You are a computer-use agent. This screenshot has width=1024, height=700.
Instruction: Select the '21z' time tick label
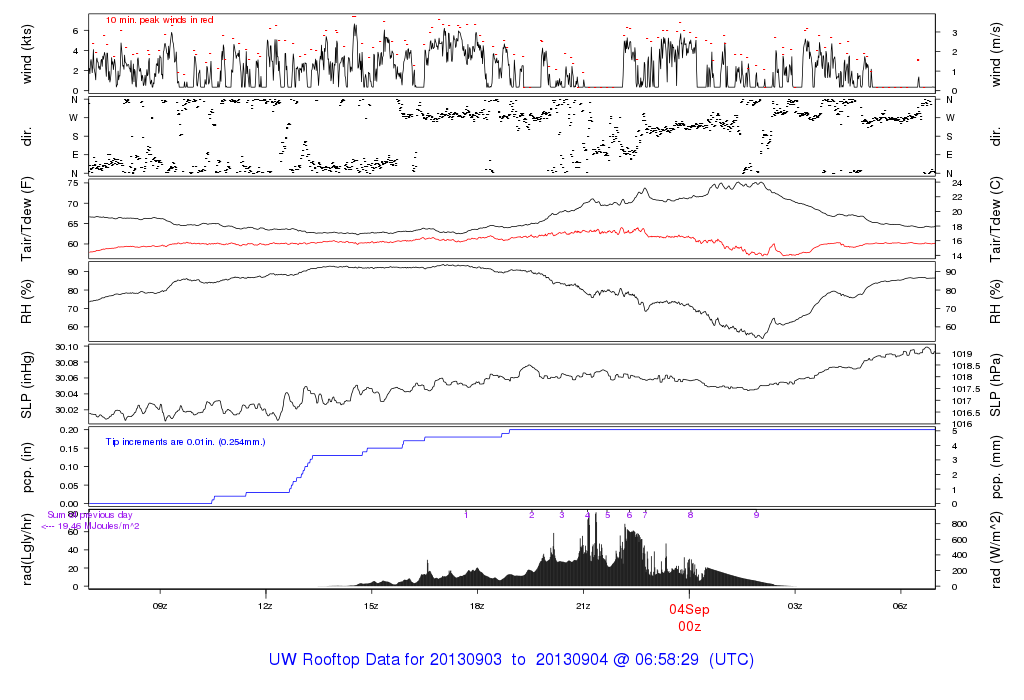pyautogui.click(x=583, y=606)
